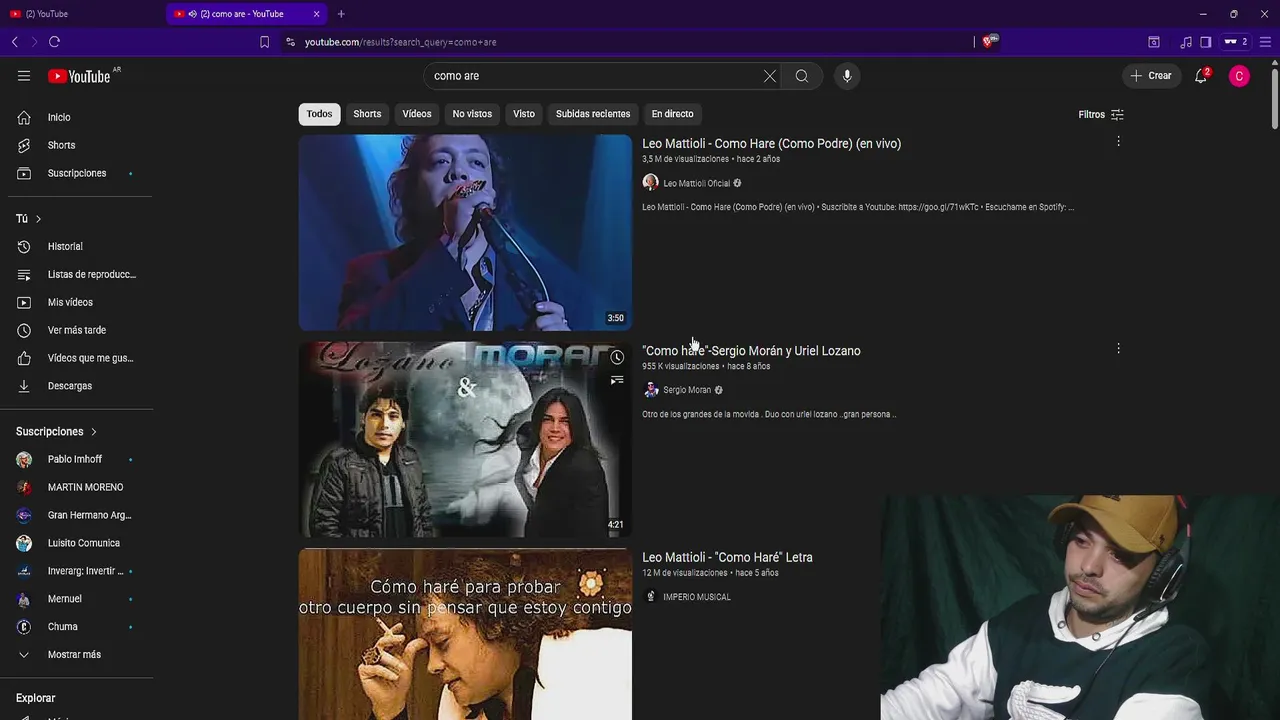Screen dimensions: 1280x720
Task: Click the Brave Shields icon
Action: point(989,41)
